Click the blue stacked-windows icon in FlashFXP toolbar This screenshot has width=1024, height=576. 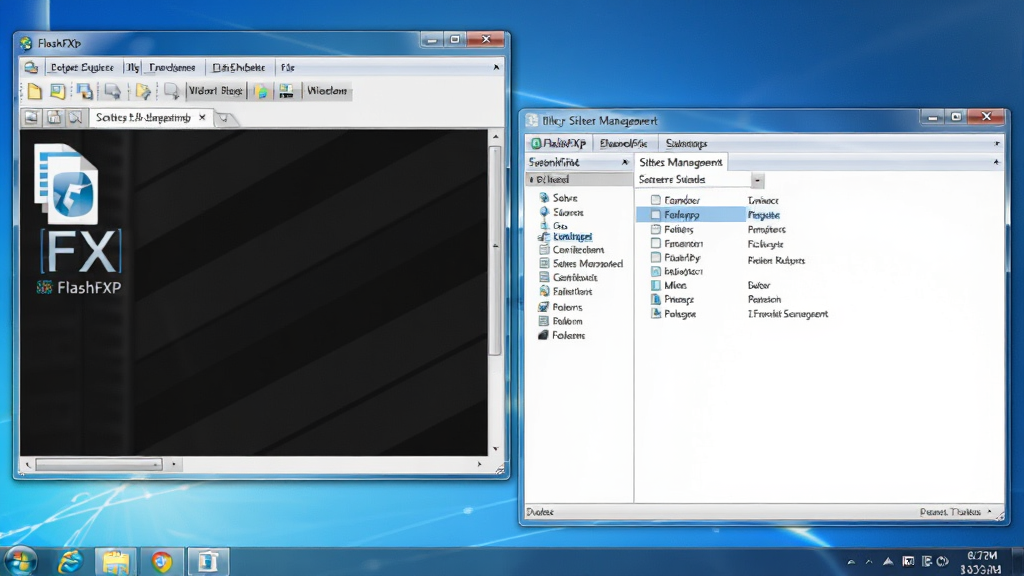pyautogui.click(x=84, y=91)
